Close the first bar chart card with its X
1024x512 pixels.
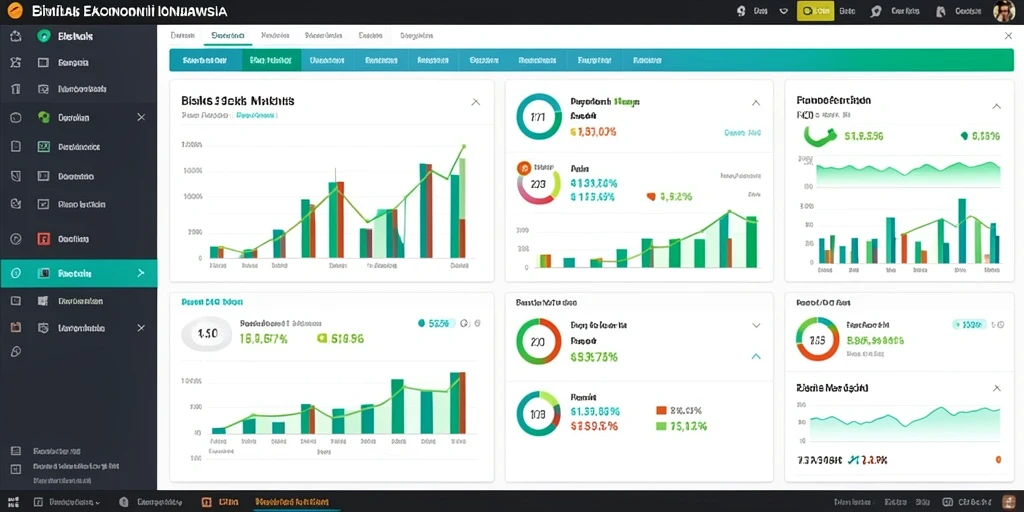tap(475, 102)
